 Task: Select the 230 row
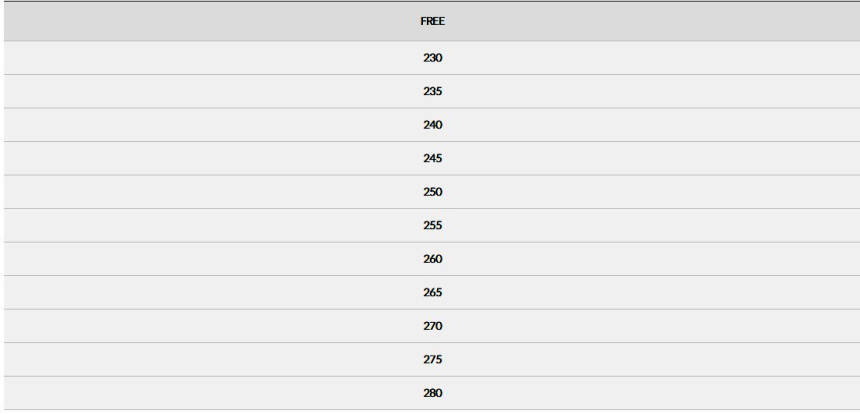(x=432, y=58)
